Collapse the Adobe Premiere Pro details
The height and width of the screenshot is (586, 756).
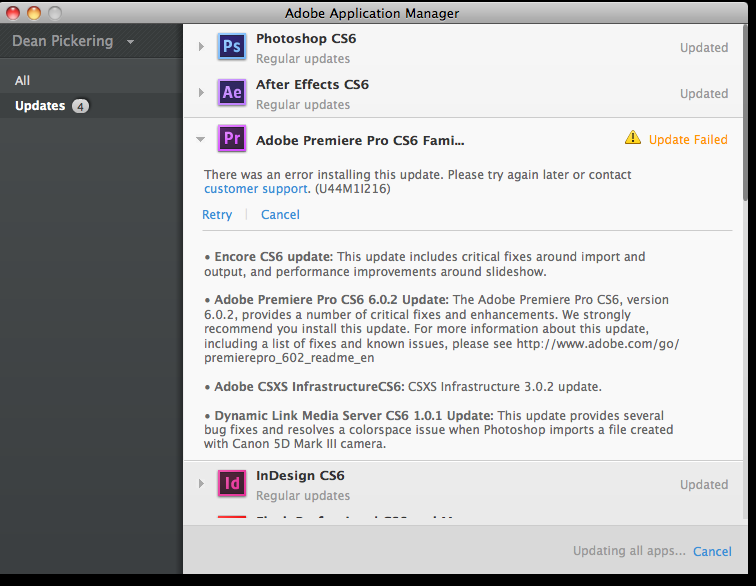point(202,140)
